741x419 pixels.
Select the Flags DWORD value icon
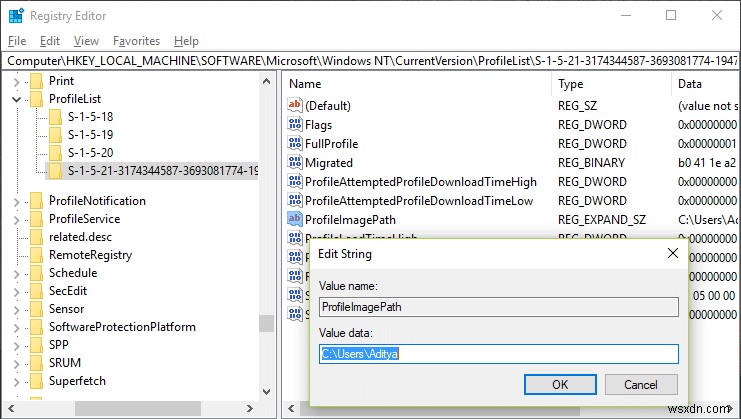294,125
